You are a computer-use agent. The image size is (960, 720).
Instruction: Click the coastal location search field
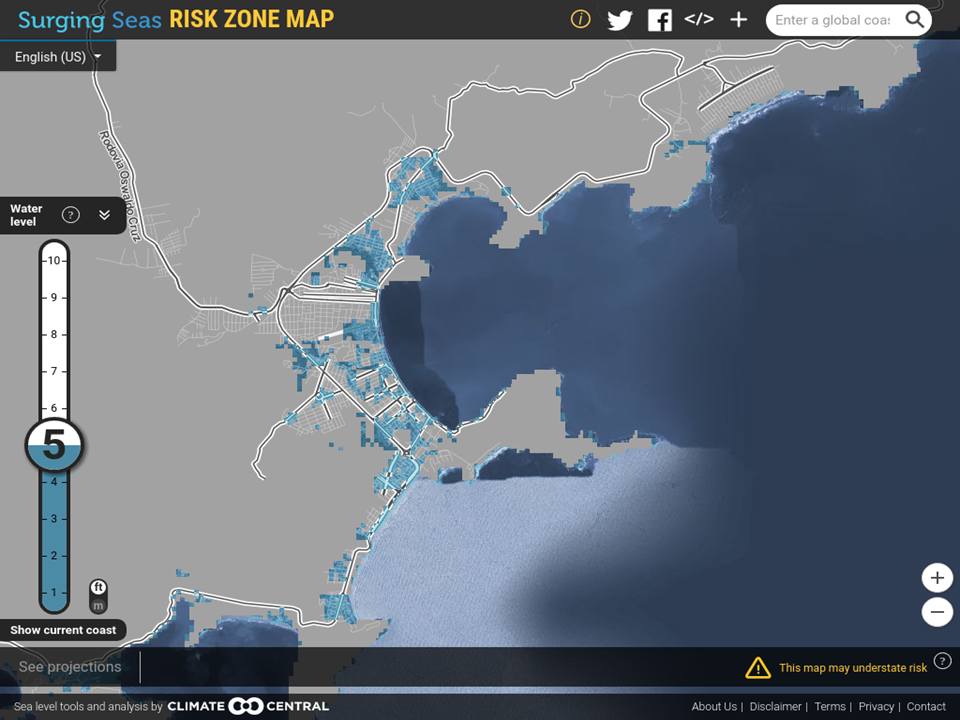coord(832,20)
